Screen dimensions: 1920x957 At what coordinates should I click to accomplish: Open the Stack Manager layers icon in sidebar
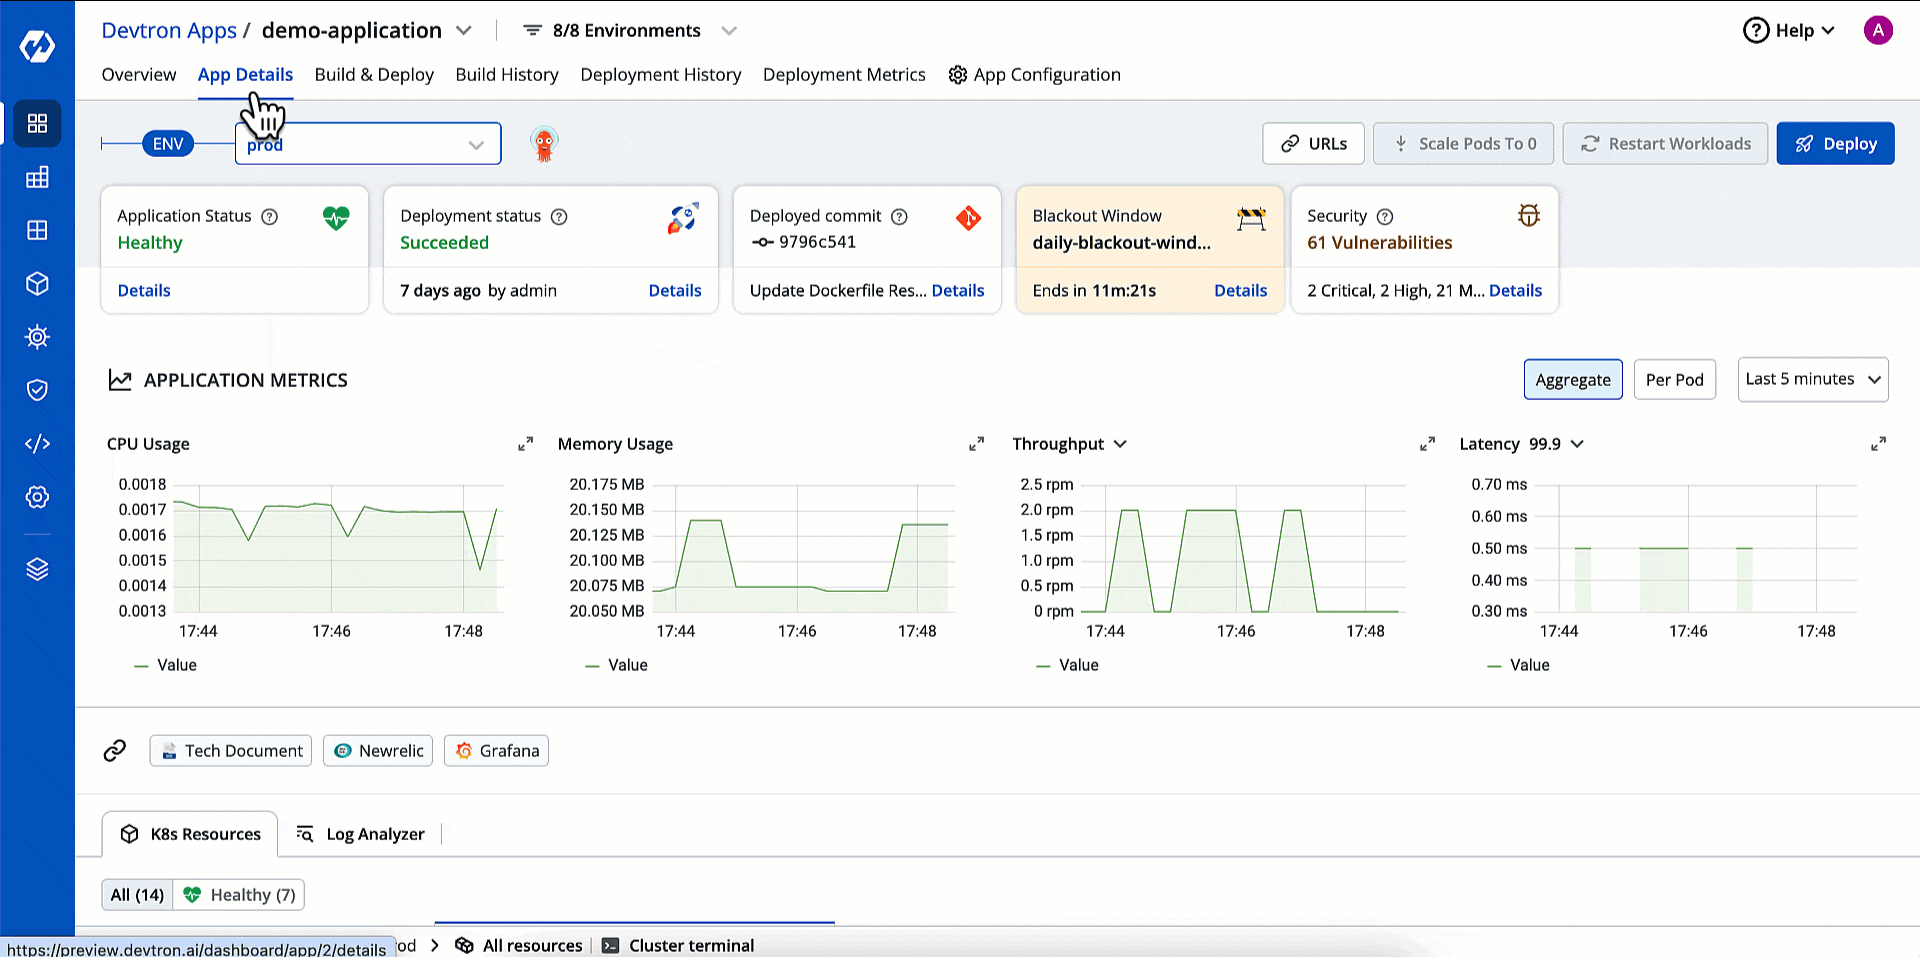pos(37,569)
